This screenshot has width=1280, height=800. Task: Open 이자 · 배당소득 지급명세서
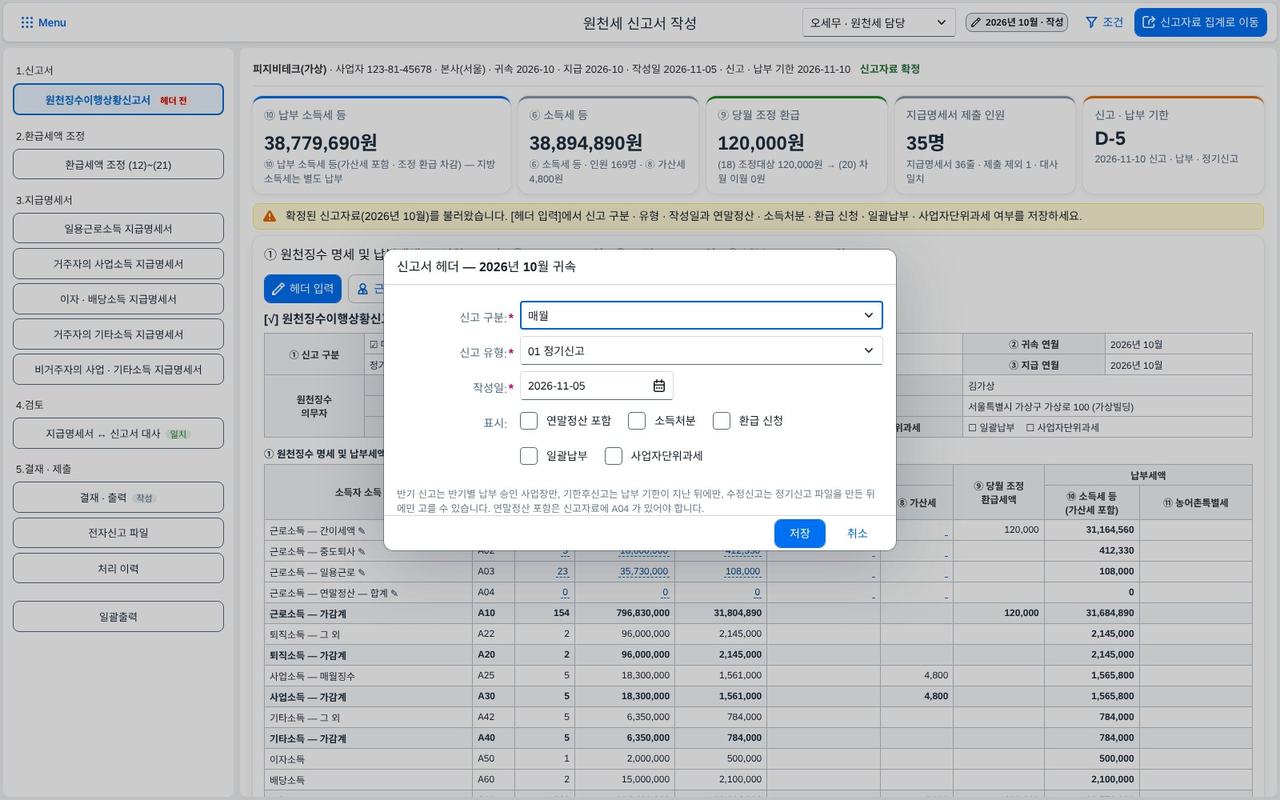(118, 299)
